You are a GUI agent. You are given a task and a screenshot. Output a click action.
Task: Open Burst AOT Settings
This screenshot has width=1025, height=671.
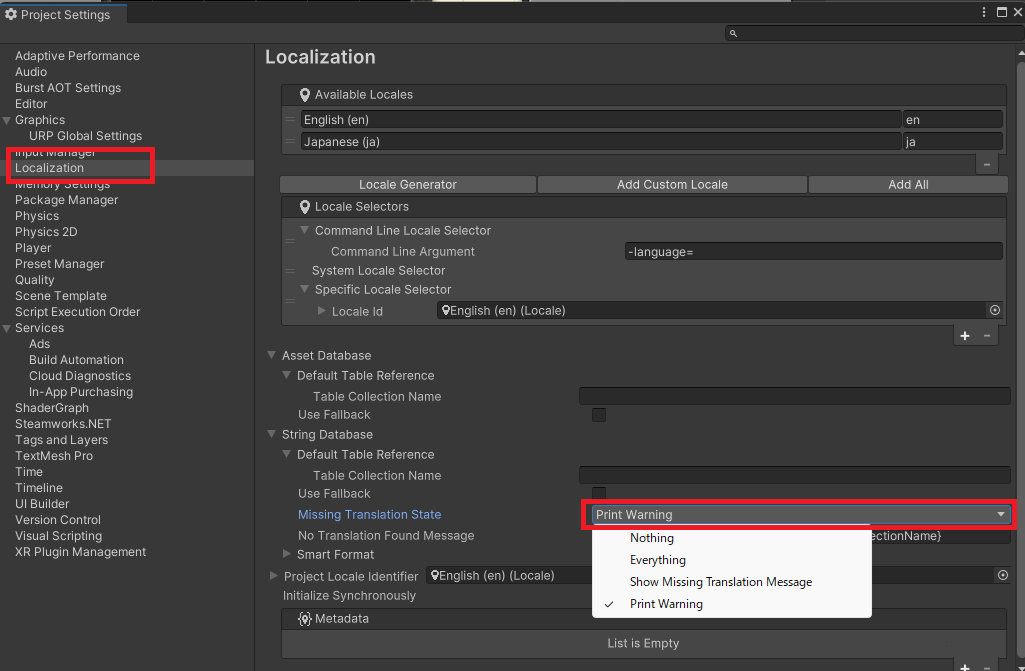[x=68, y=88]
